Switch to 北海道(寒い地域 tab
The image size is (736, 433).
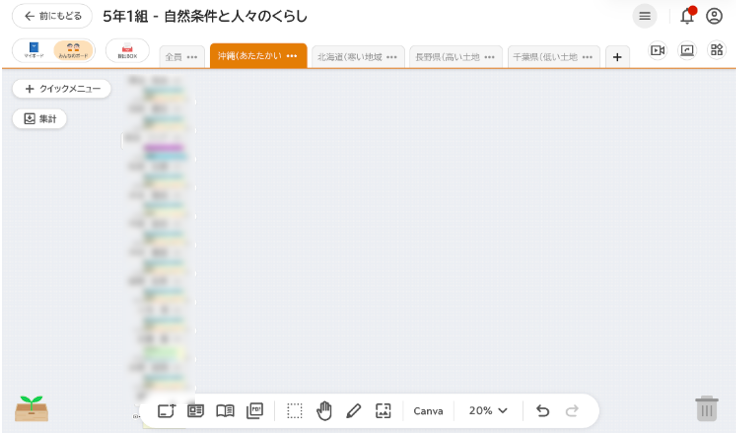(350, 57)
